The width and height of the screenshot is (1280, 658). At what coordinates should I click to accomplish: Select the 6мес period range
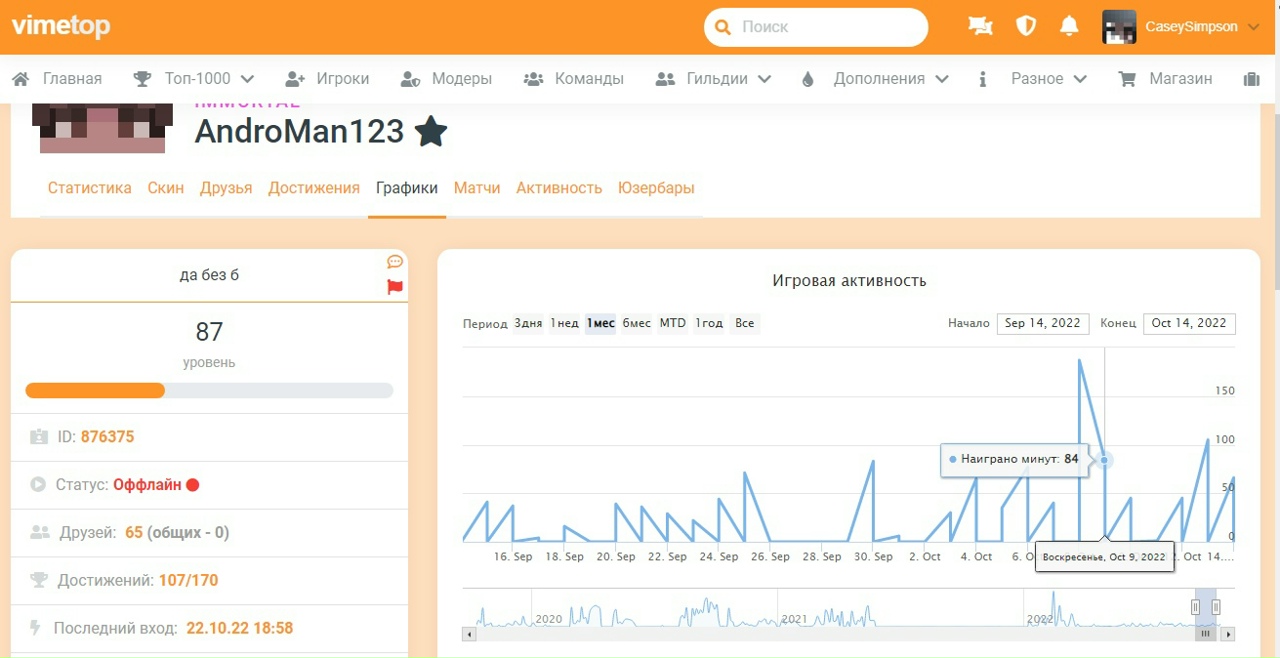[636, 323]
